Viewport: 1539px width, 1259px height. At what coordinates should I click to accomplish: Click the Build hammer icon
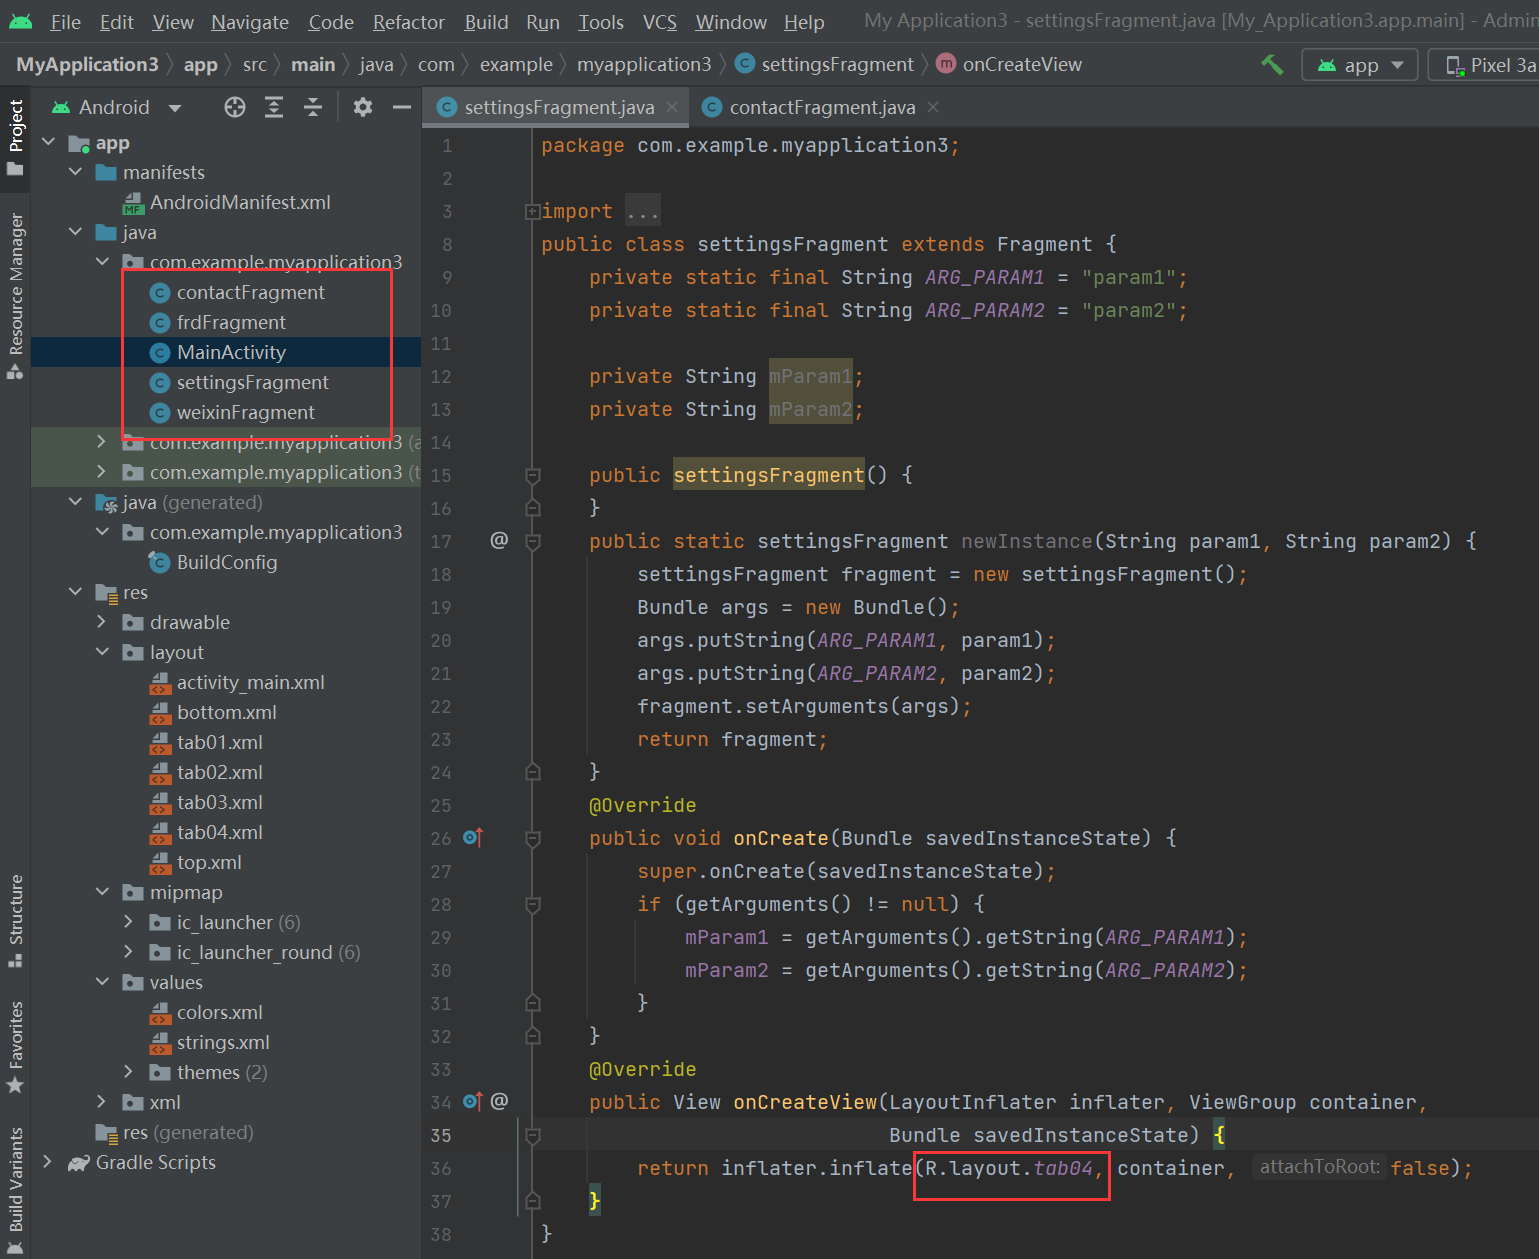1272,65
